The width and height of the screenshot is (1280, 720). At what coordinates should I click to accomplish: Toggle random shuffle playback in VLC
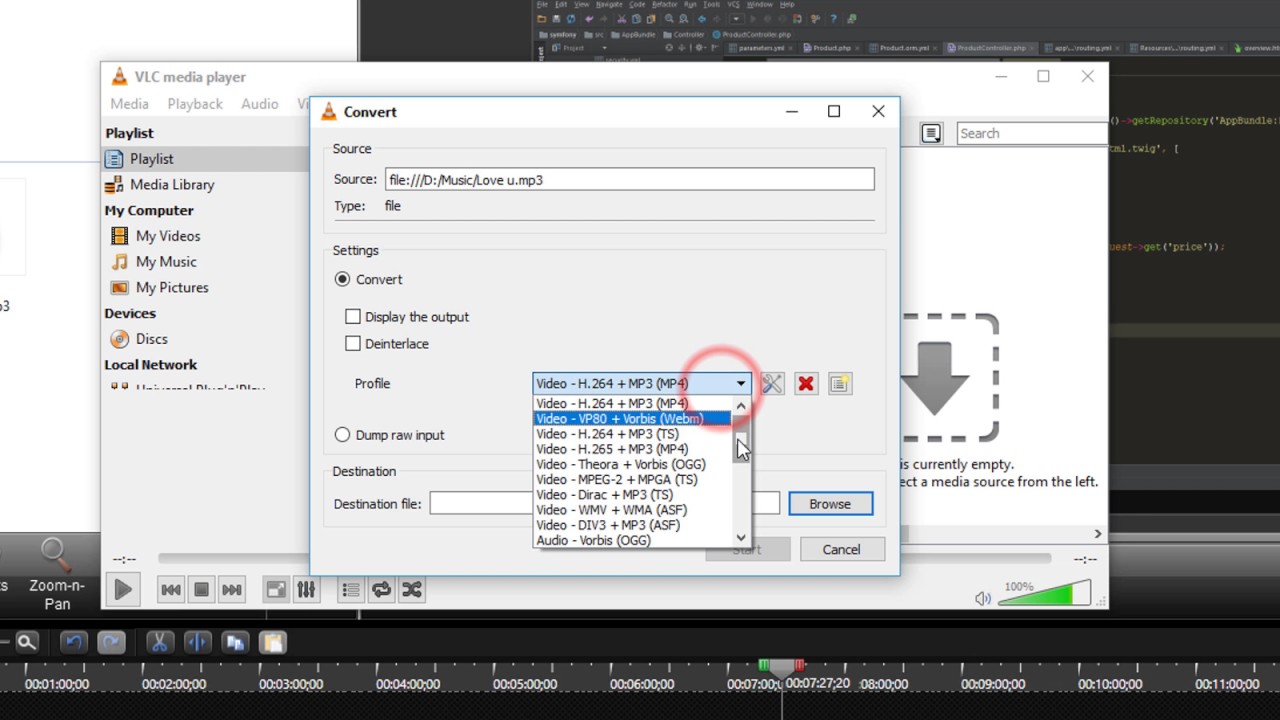(x=411, y=590)
